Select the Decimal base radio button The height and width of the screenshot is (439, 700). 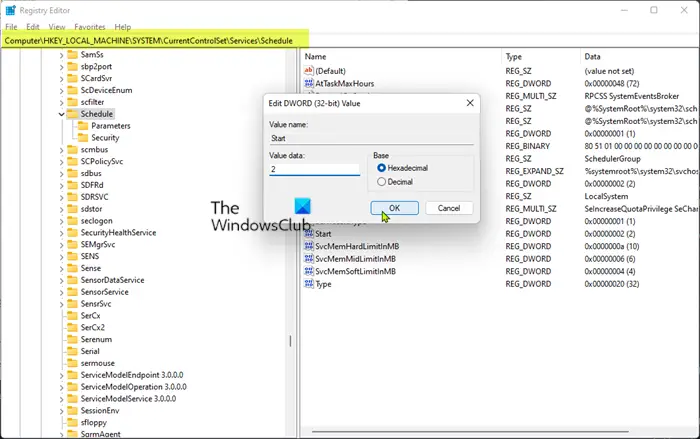381,182
